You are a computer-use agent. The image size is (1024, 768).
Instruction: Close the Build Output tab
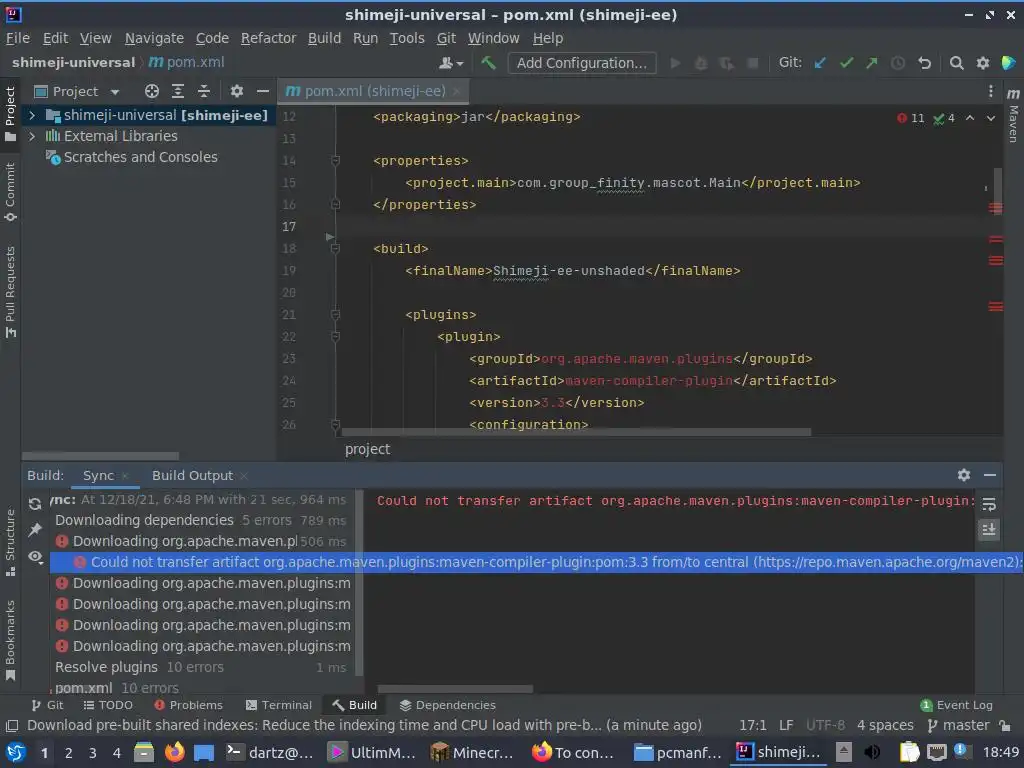tap(244, 477)
